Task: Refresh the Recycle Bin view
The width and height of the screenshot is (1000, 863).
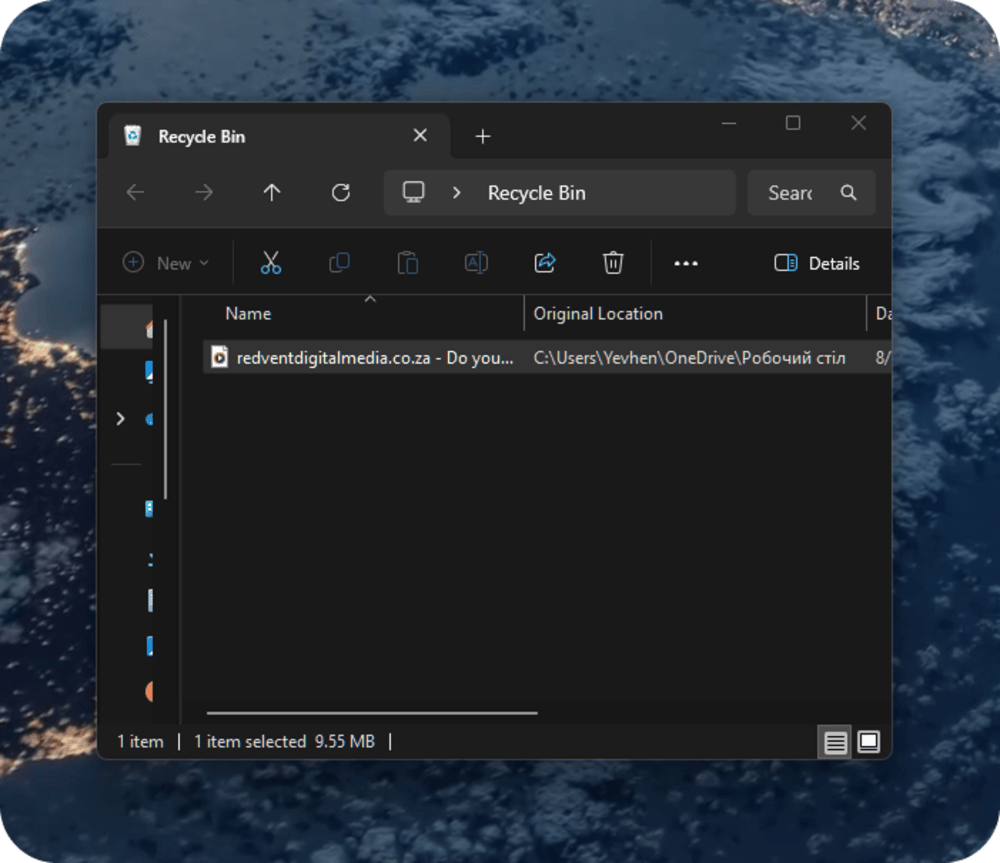Action: pos(341,193)
